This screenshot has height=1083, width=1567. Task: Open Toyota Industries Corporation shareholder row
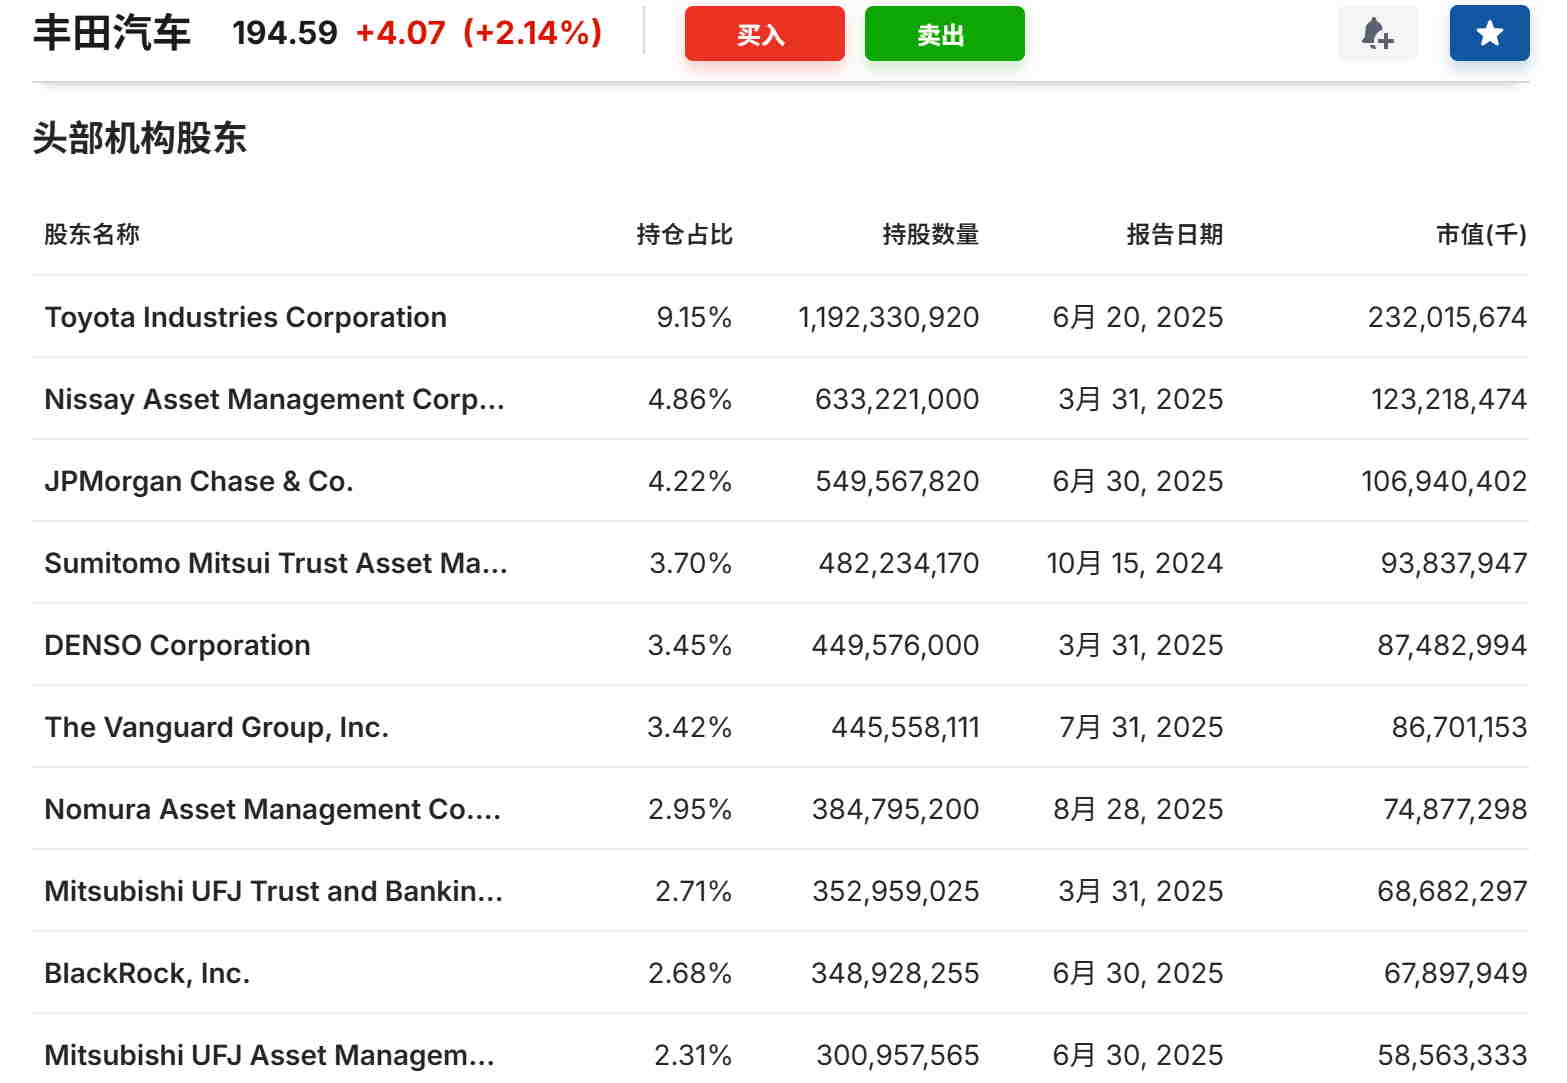pyautogui.click(x=246, y=318)
